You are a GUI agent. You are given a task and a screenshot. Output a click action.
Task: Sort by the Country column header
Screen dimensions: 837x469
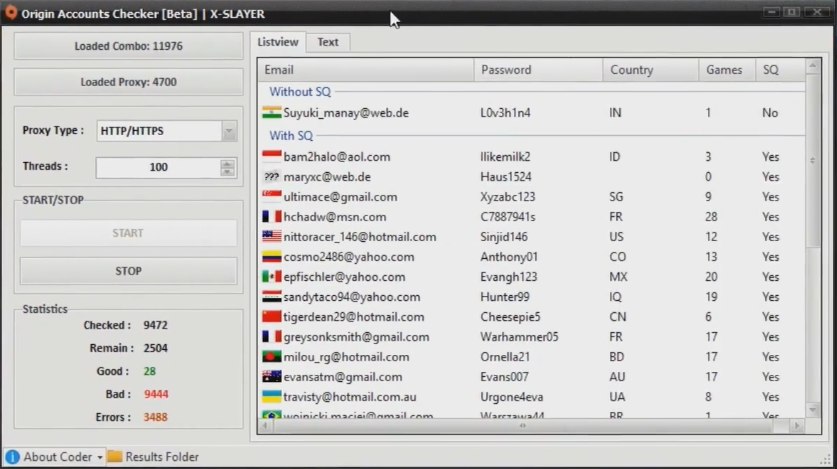tap(651, 70)
